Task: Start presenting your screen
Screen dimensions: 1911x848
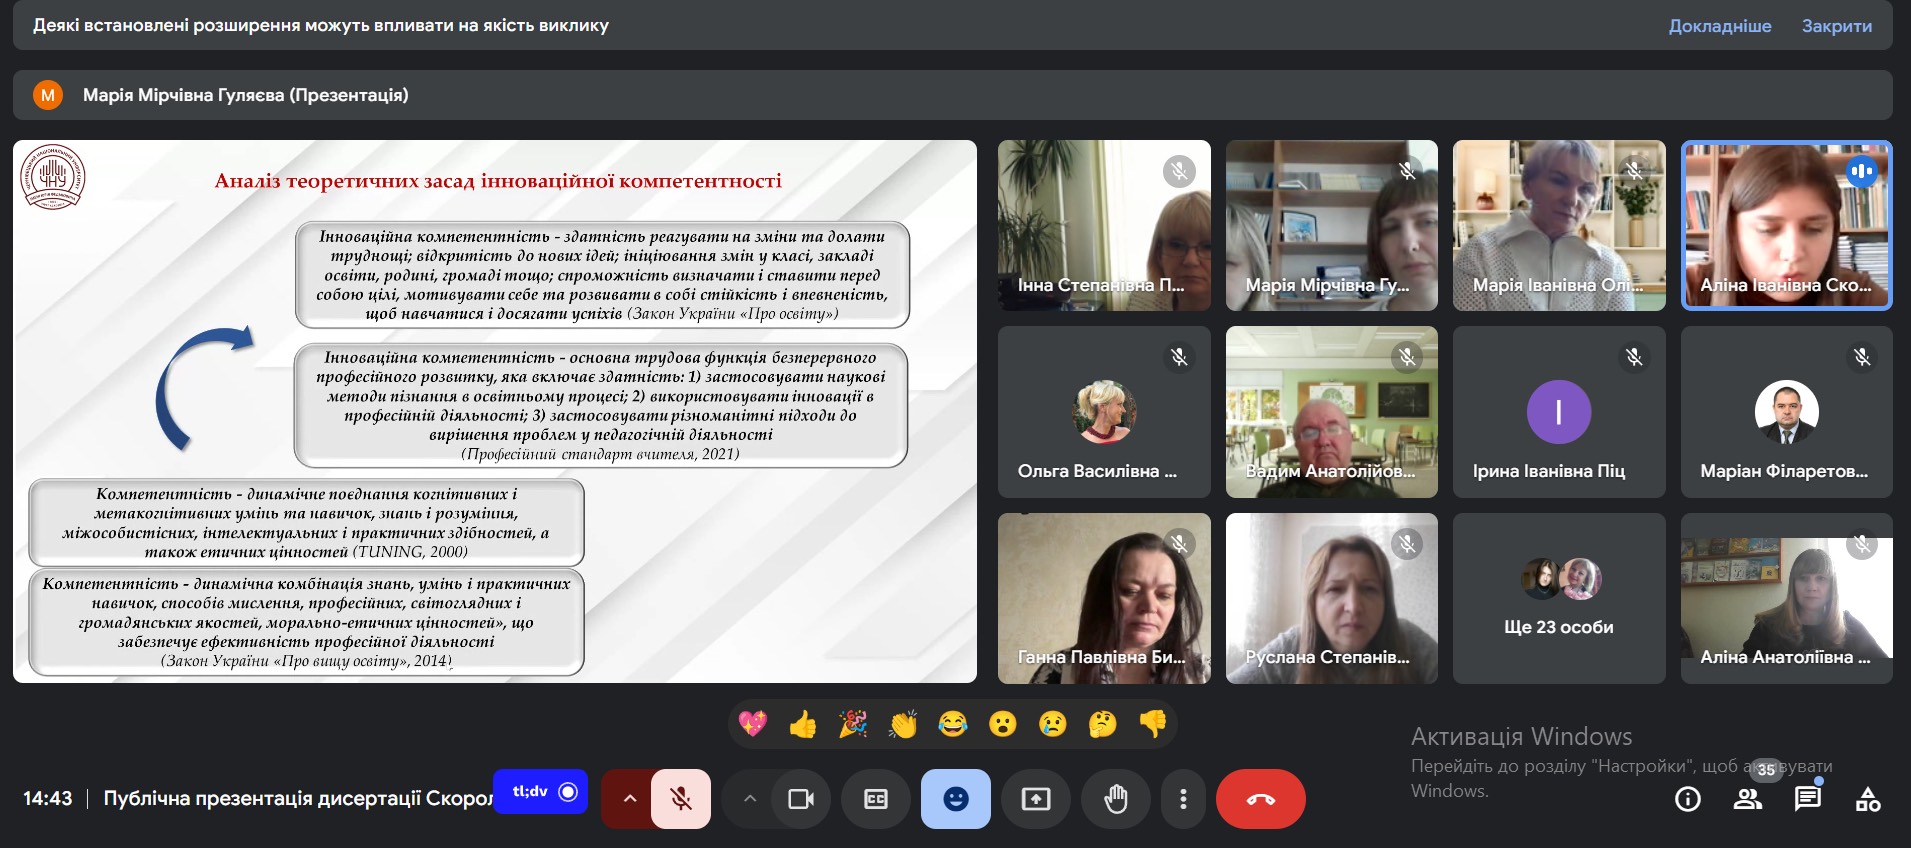Action: point(1036,799)
